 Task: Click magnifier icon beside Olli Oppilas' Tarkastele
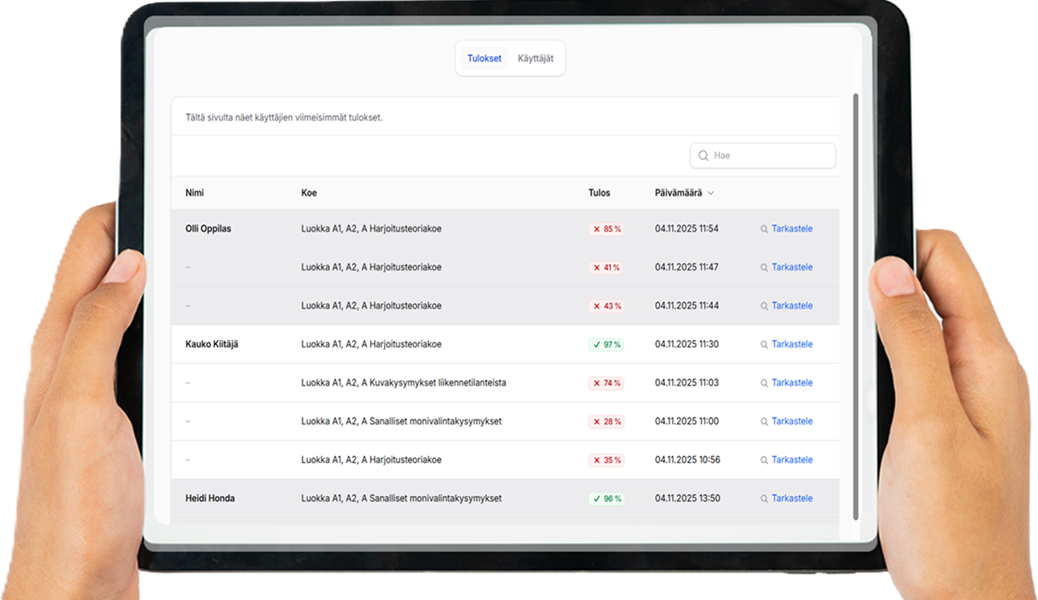click(x=764, y=229)
